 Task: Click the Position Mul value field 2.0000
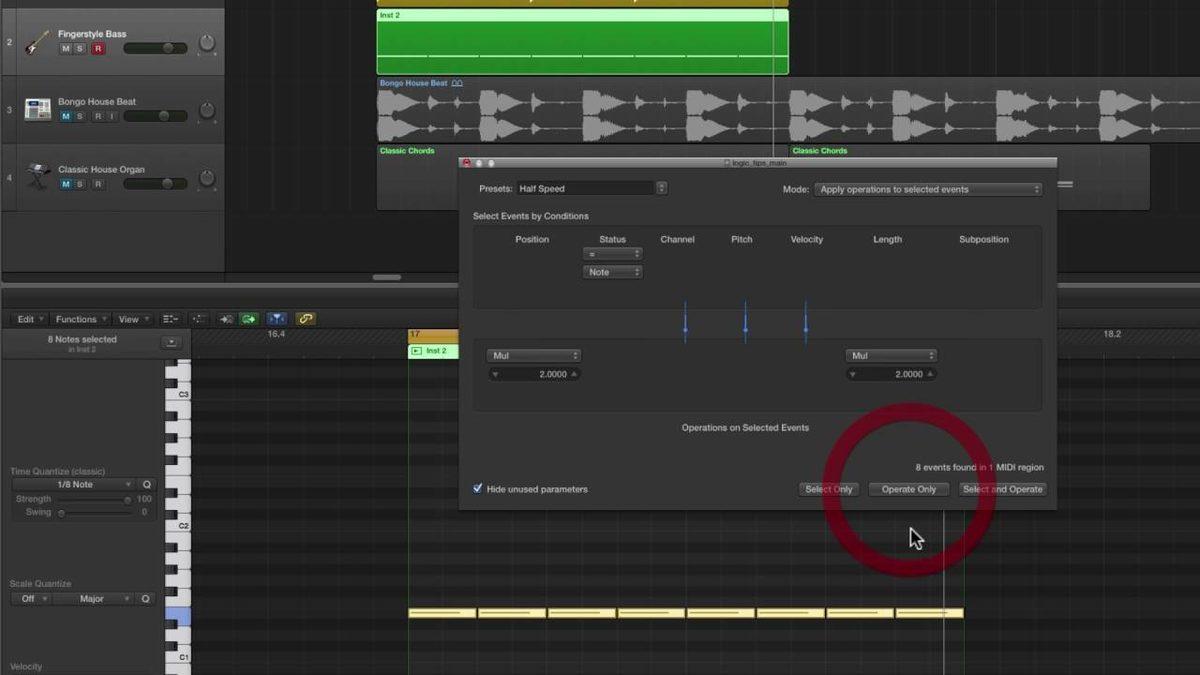click(534, 374)
